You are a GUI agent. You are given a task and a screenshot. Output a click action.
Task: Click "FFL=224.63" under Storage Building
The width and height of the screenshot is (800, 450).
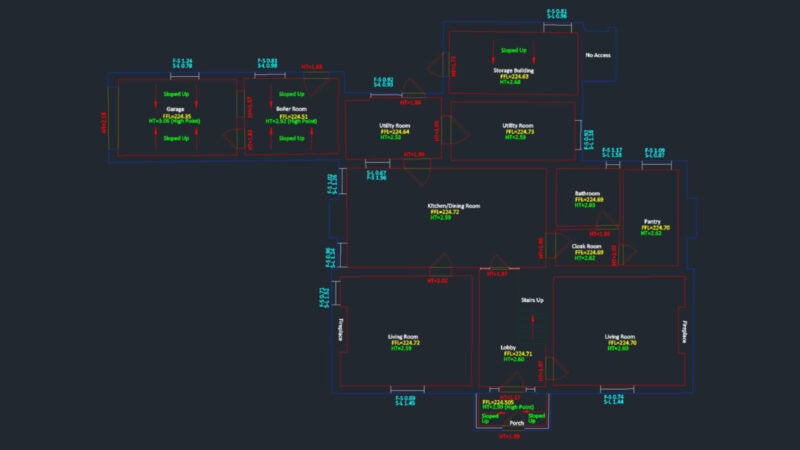514,77
